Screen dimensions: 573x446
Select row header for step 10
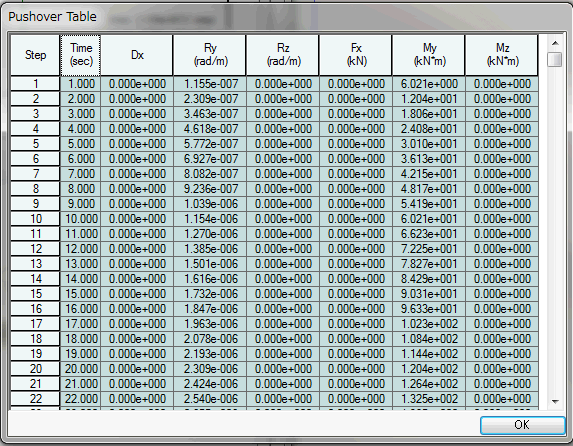pyautogui.click(x=35, y=219)
